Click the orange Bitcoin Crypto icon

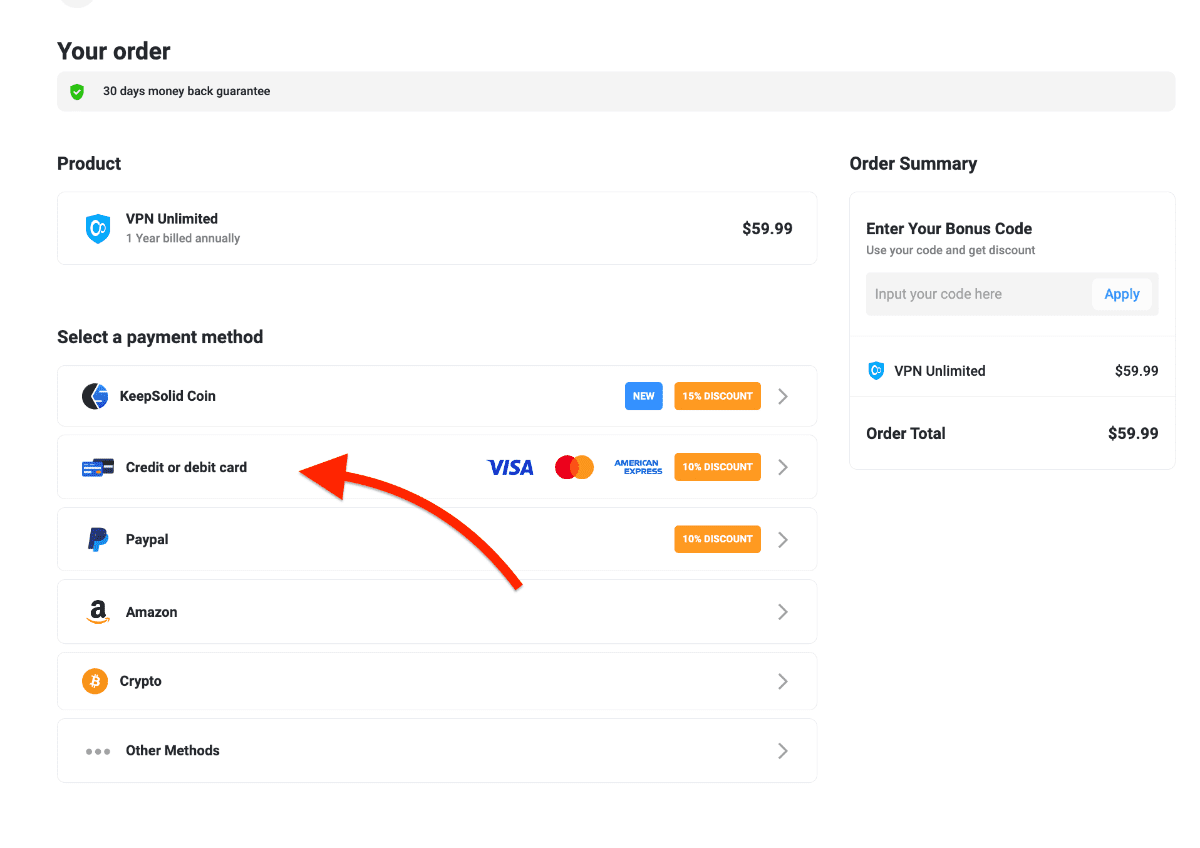tap(95, 681)
